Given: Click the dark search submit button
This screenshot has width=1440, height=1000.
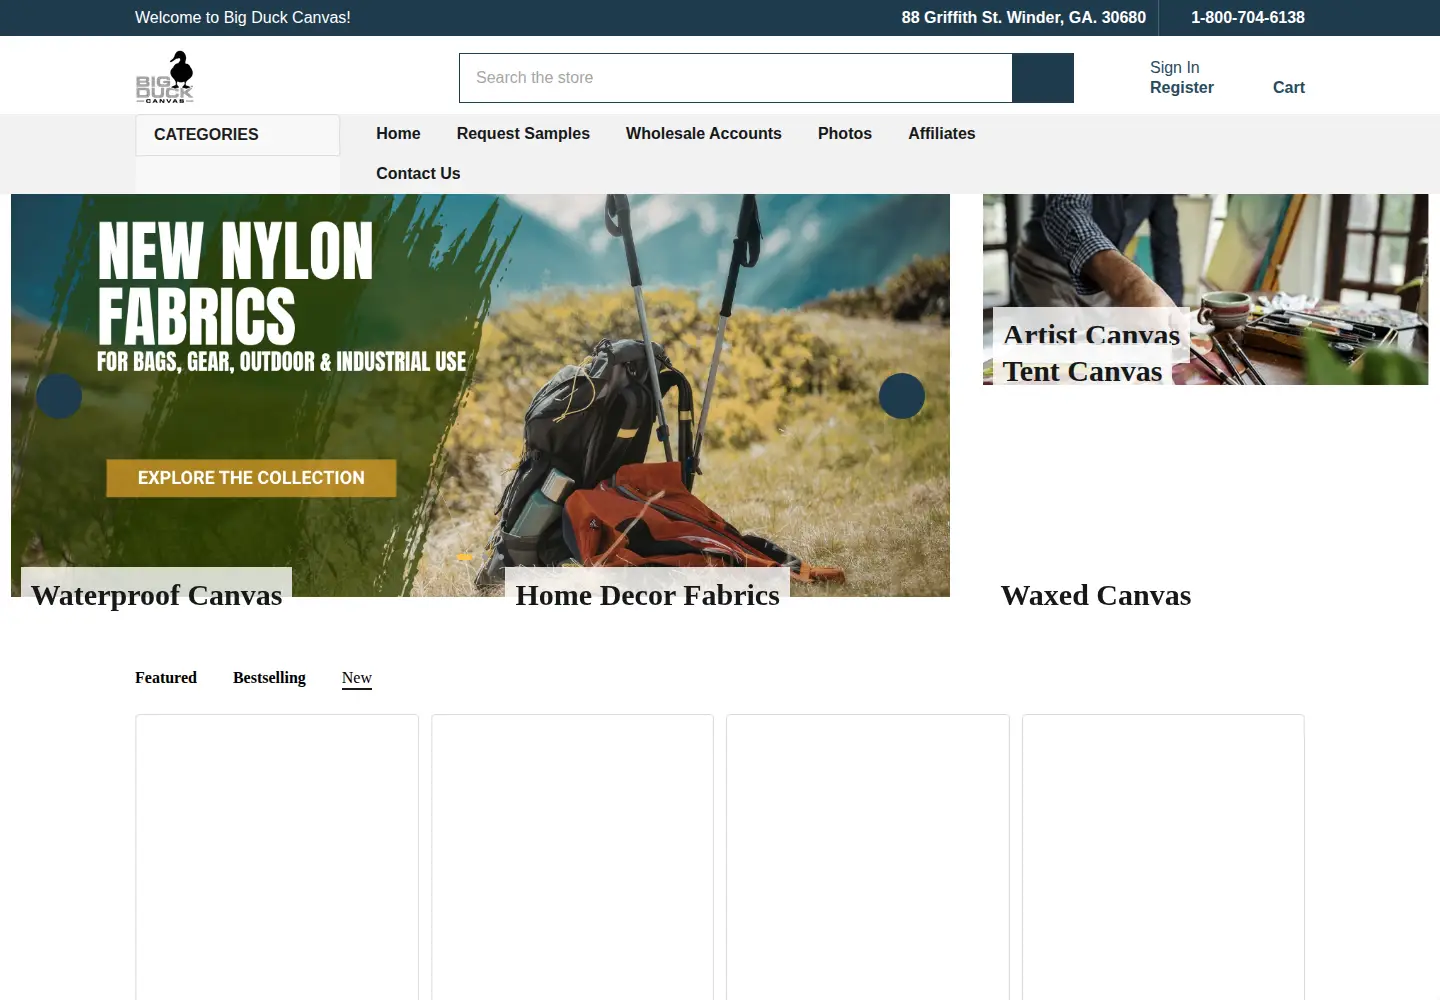Looking at the screenshot, I should pos(1043,78).
